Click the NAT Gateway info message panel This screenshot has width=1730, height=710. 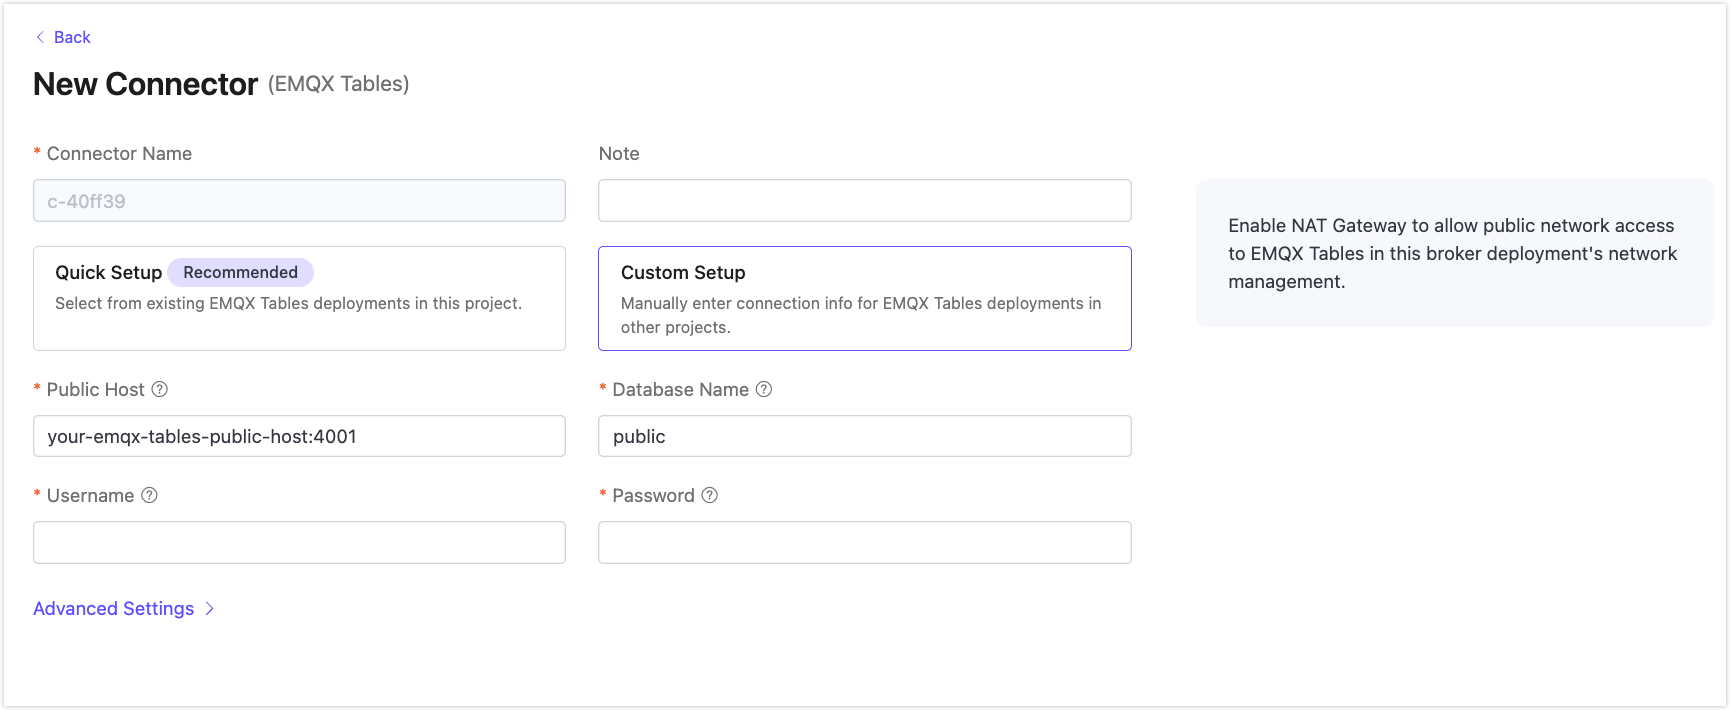1453,253
